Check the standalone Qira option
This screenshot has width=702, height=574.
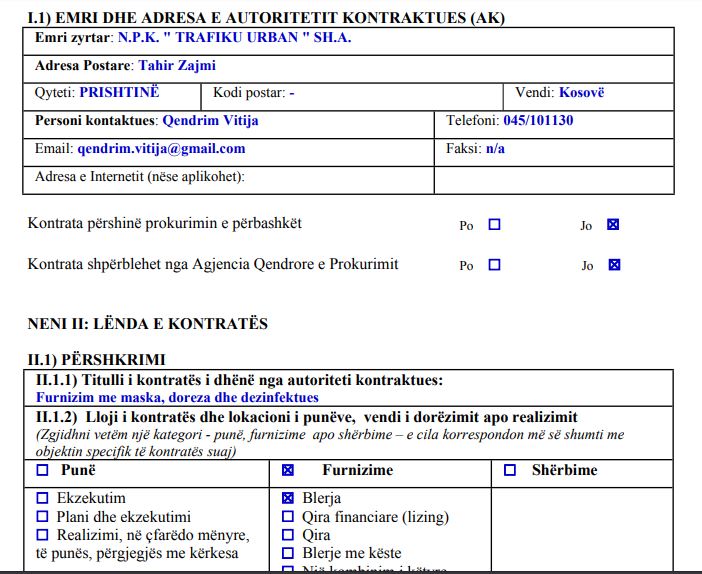coord(288,535)
